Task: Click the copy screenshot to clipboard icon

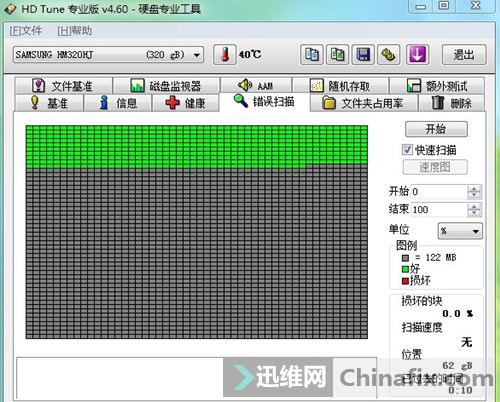Action: coord(337,54)
